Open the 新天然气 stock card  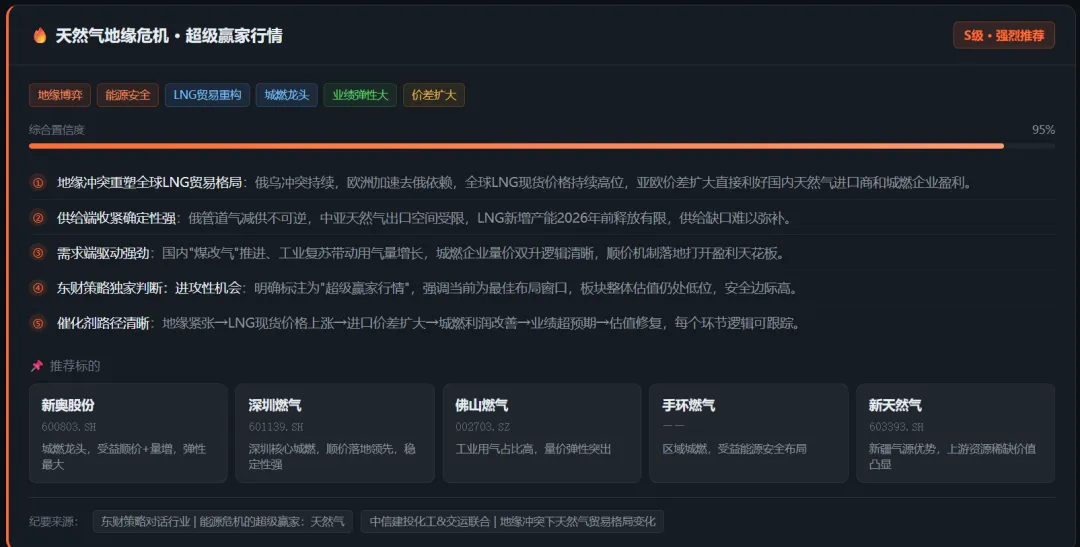tap(955, 433)
